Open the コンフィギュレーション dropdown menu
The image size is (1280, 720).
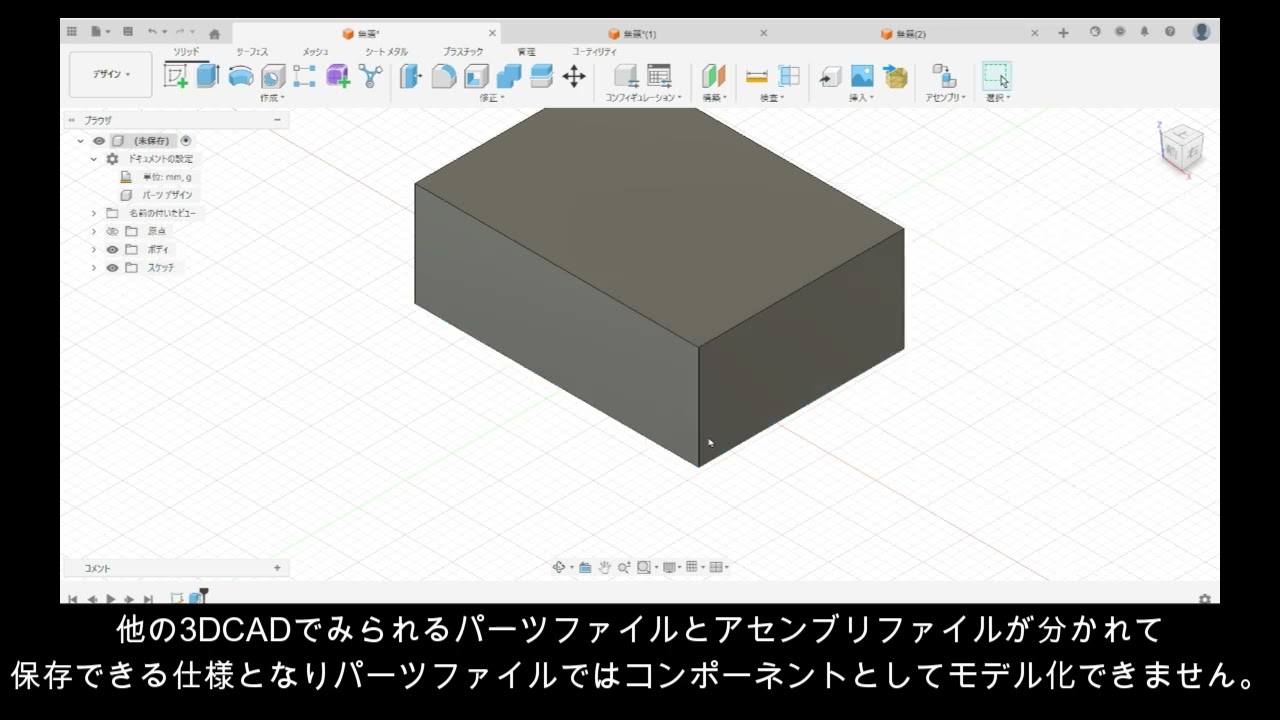[643, 98]
